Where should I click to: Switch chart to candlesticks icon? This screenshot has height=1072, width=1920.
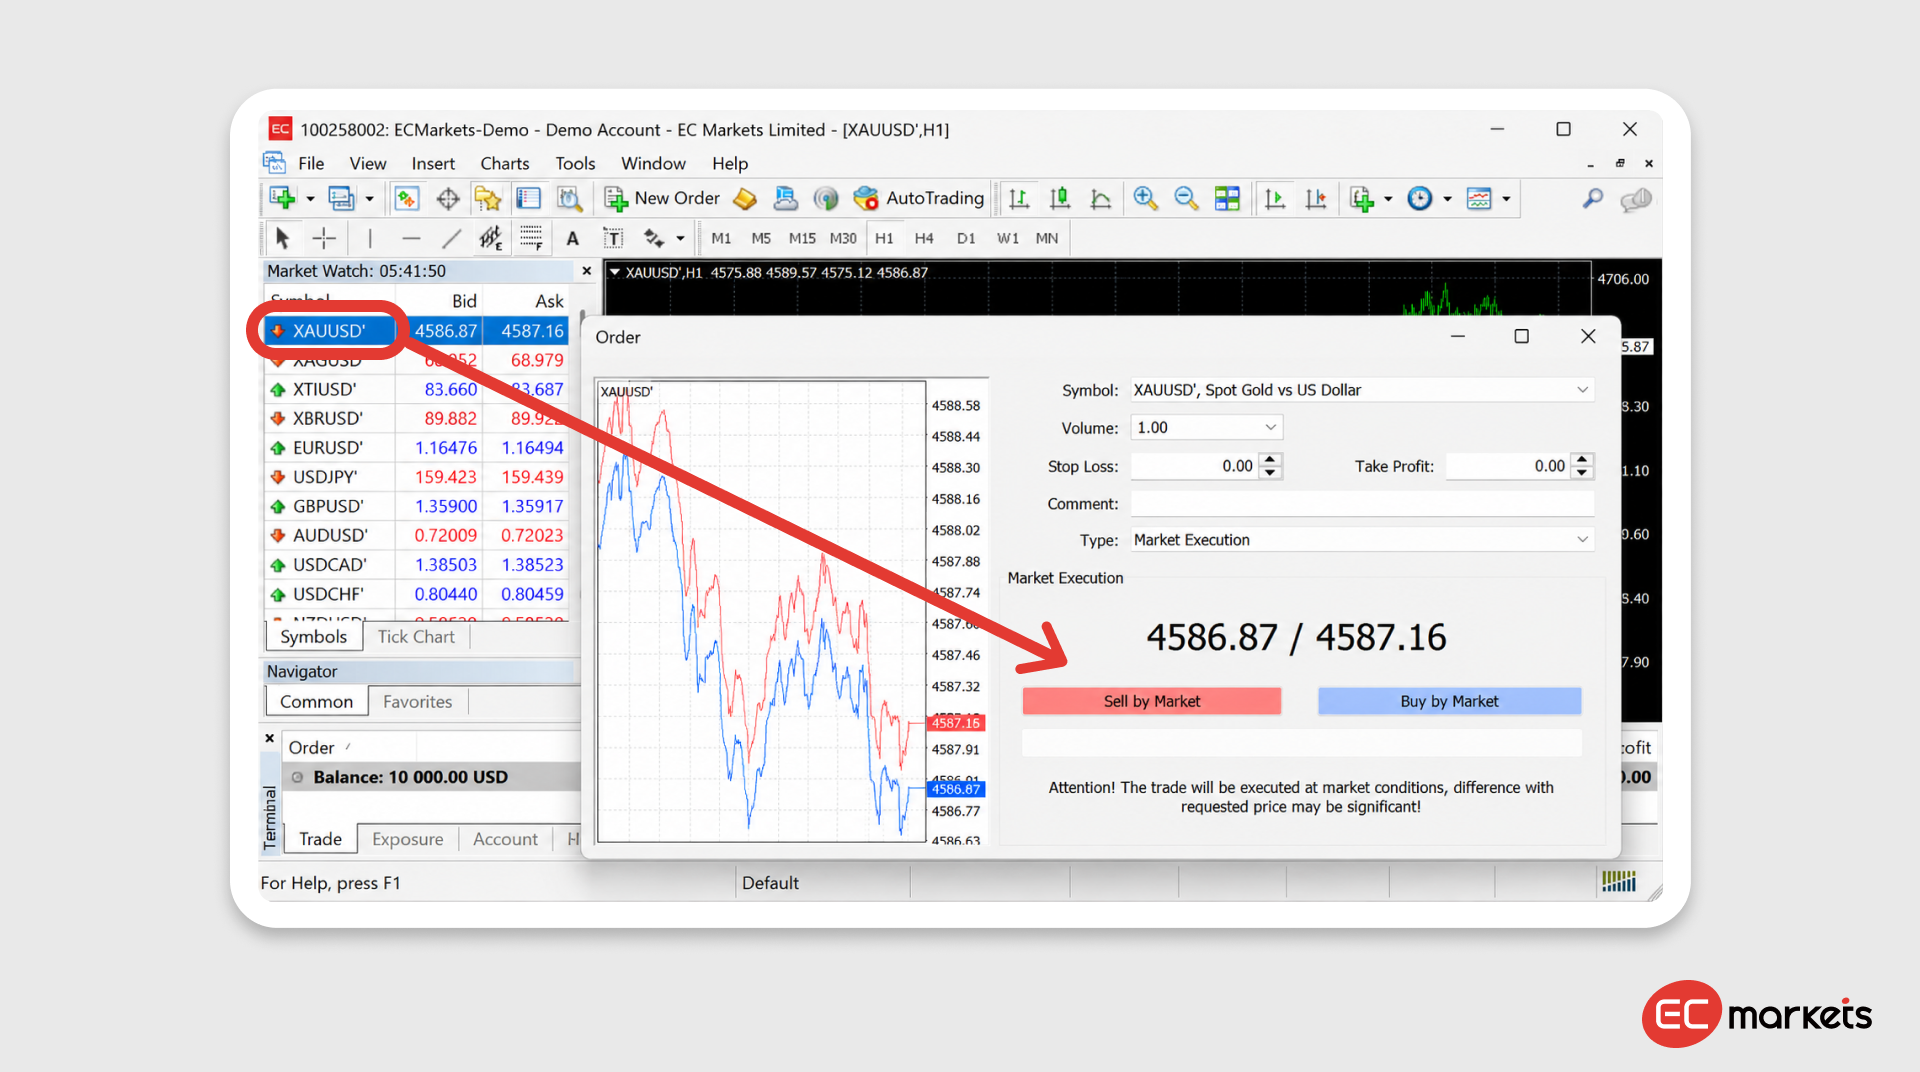pyautogui.click(x=1060, y=198)
